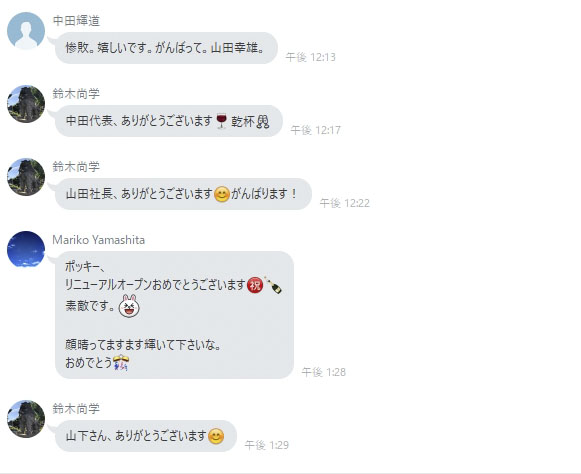The height and width of the screenshot is (474, 581).
Task: Click 中田輝道's default silhouette avatar
Action: tap(26, 30)
